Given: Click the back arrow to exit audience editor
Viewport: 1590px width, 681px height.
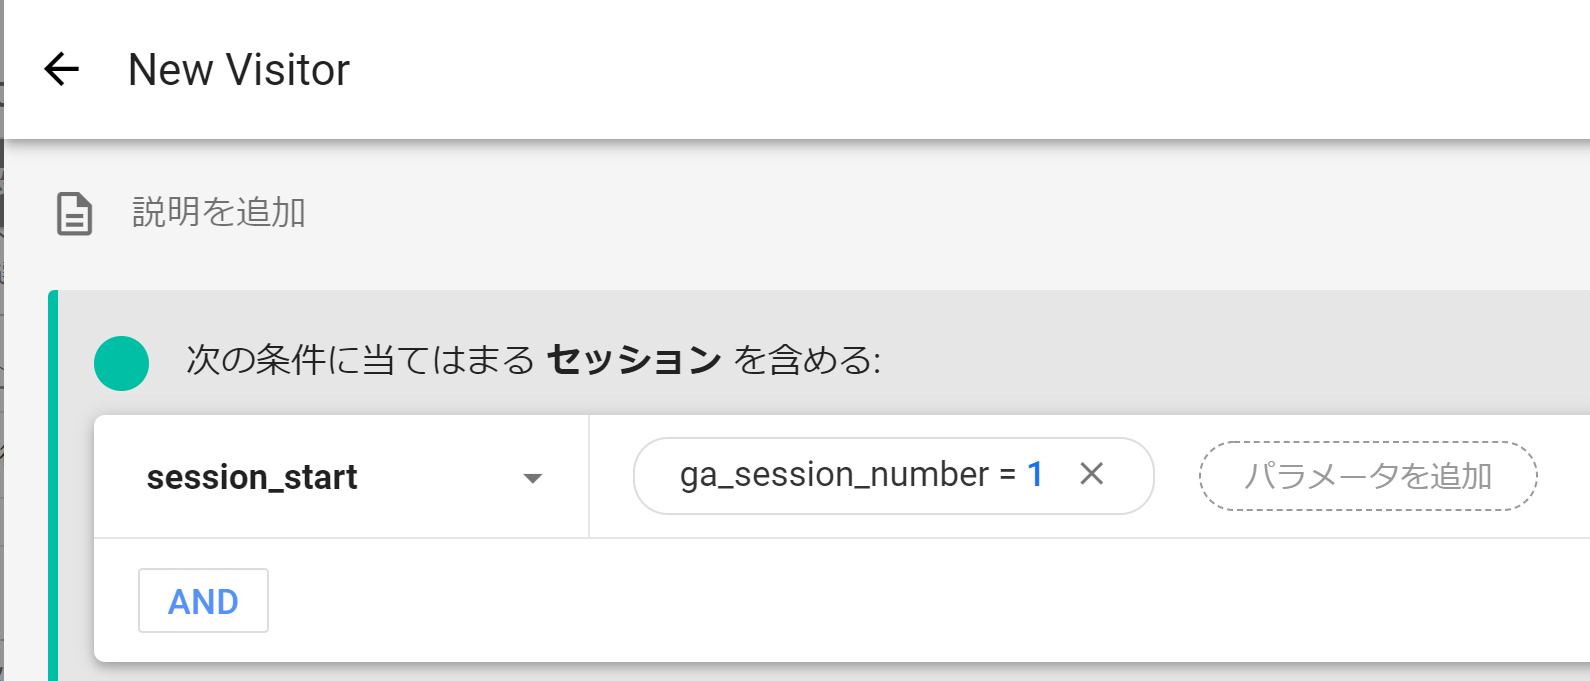Looking at the screenshot, I should point(61,68).
